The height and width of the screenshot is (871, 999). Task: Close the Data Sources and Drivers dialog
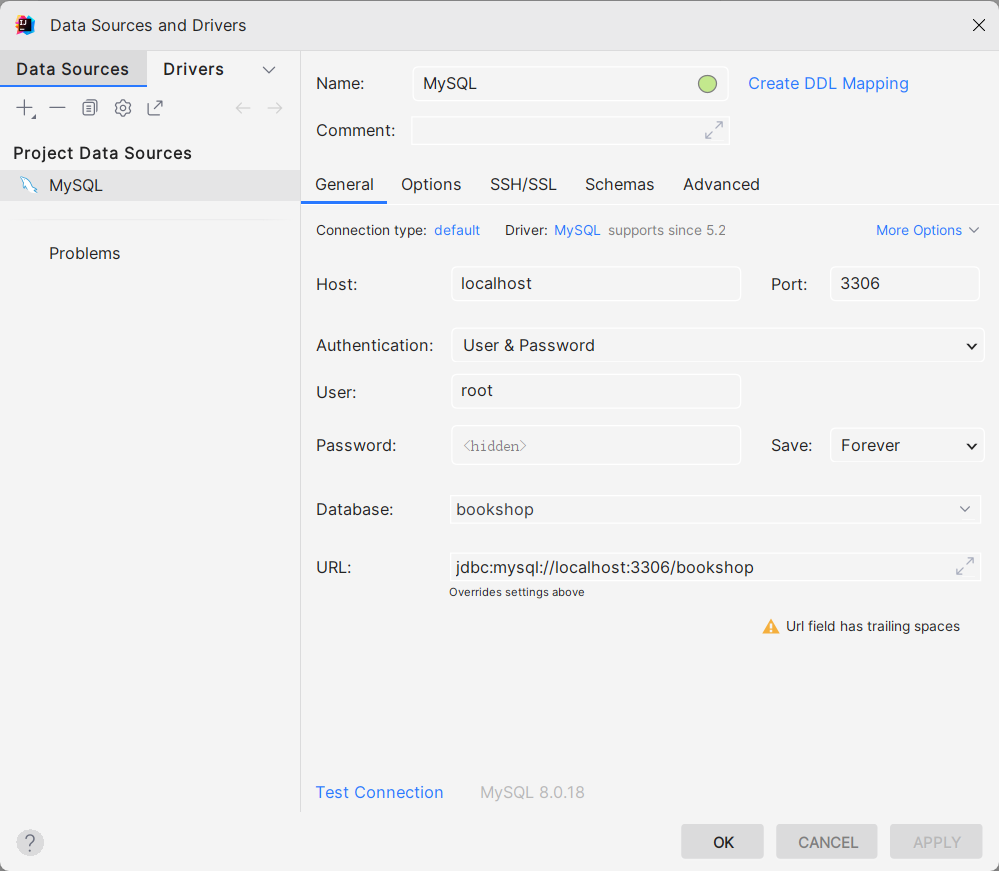(979, 25)
